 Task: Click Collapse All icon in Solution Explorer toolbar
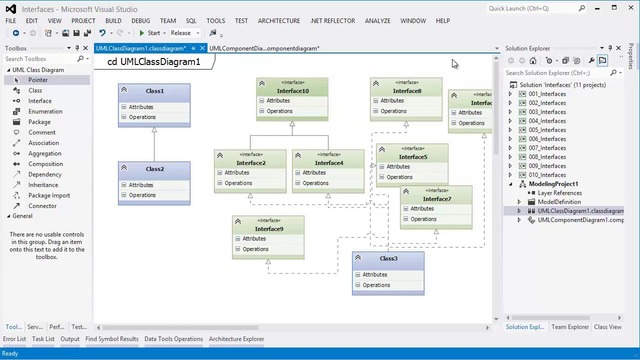(565, 61)
